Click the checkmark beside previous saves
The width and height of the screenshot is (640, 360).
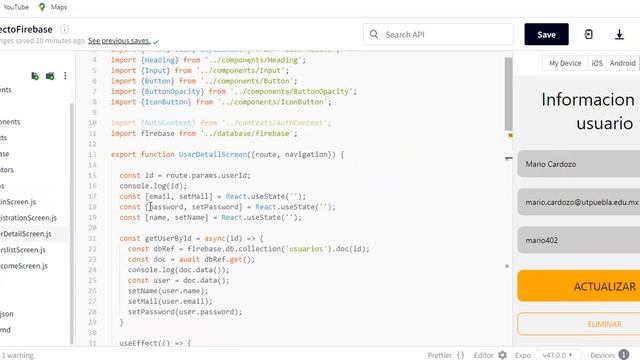(x=156, y=41)
